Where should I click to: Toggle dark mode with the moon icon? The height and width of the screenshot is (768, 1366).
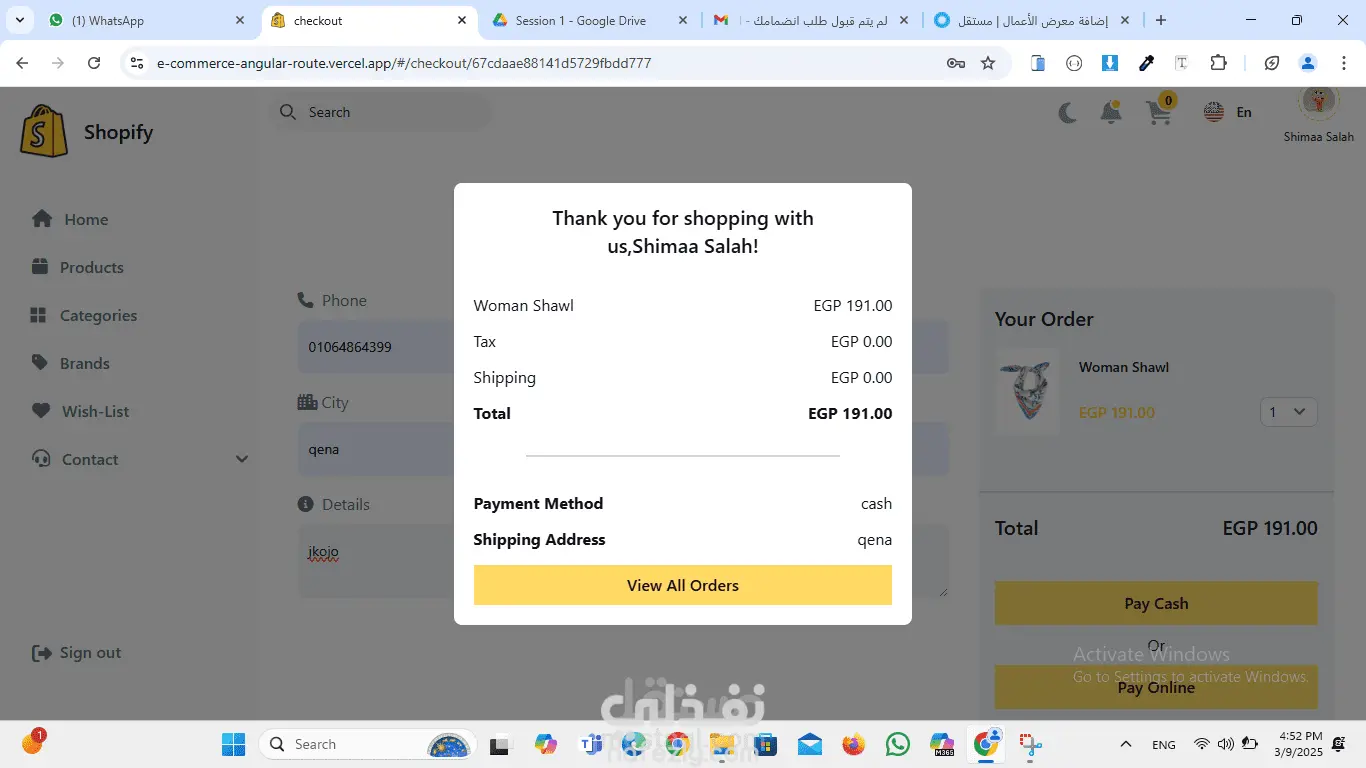1068,113
